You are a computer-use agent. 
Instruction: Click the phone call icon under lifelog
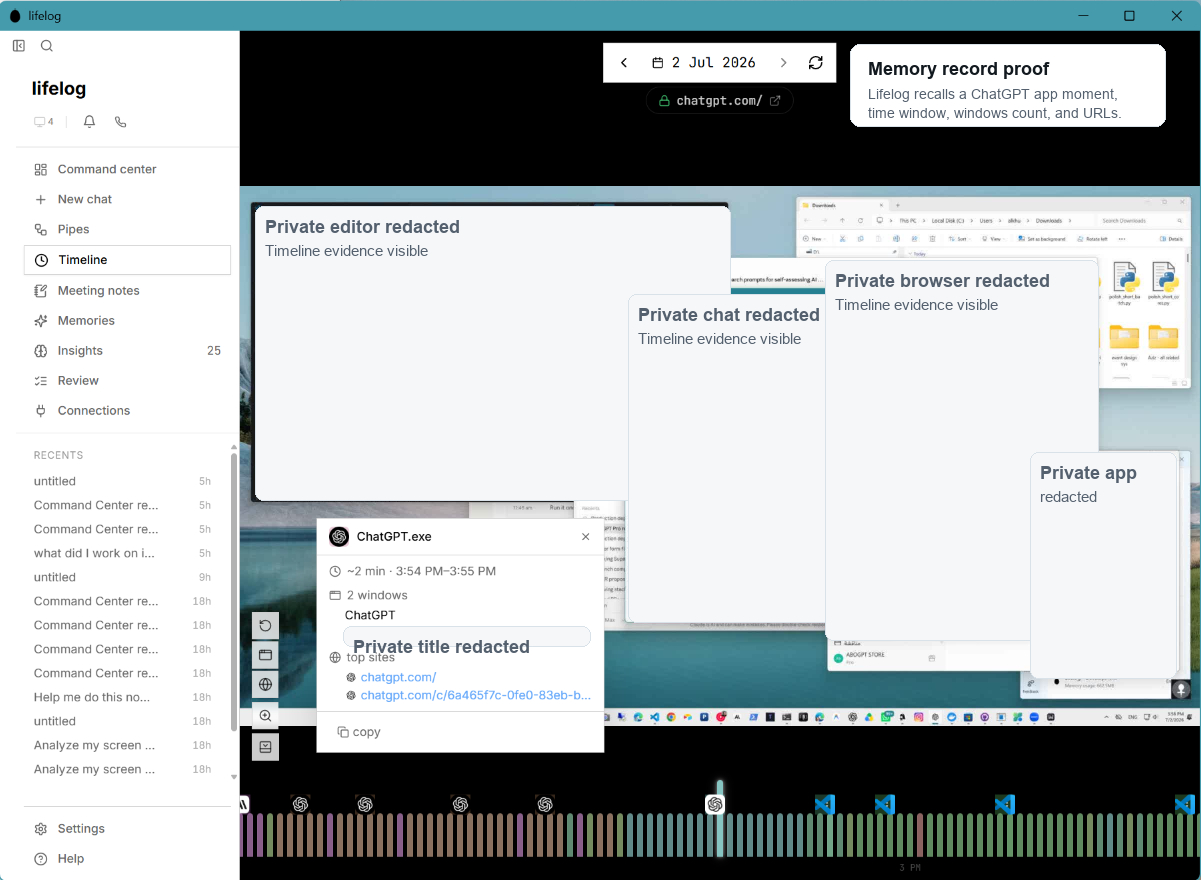(120, 122)
